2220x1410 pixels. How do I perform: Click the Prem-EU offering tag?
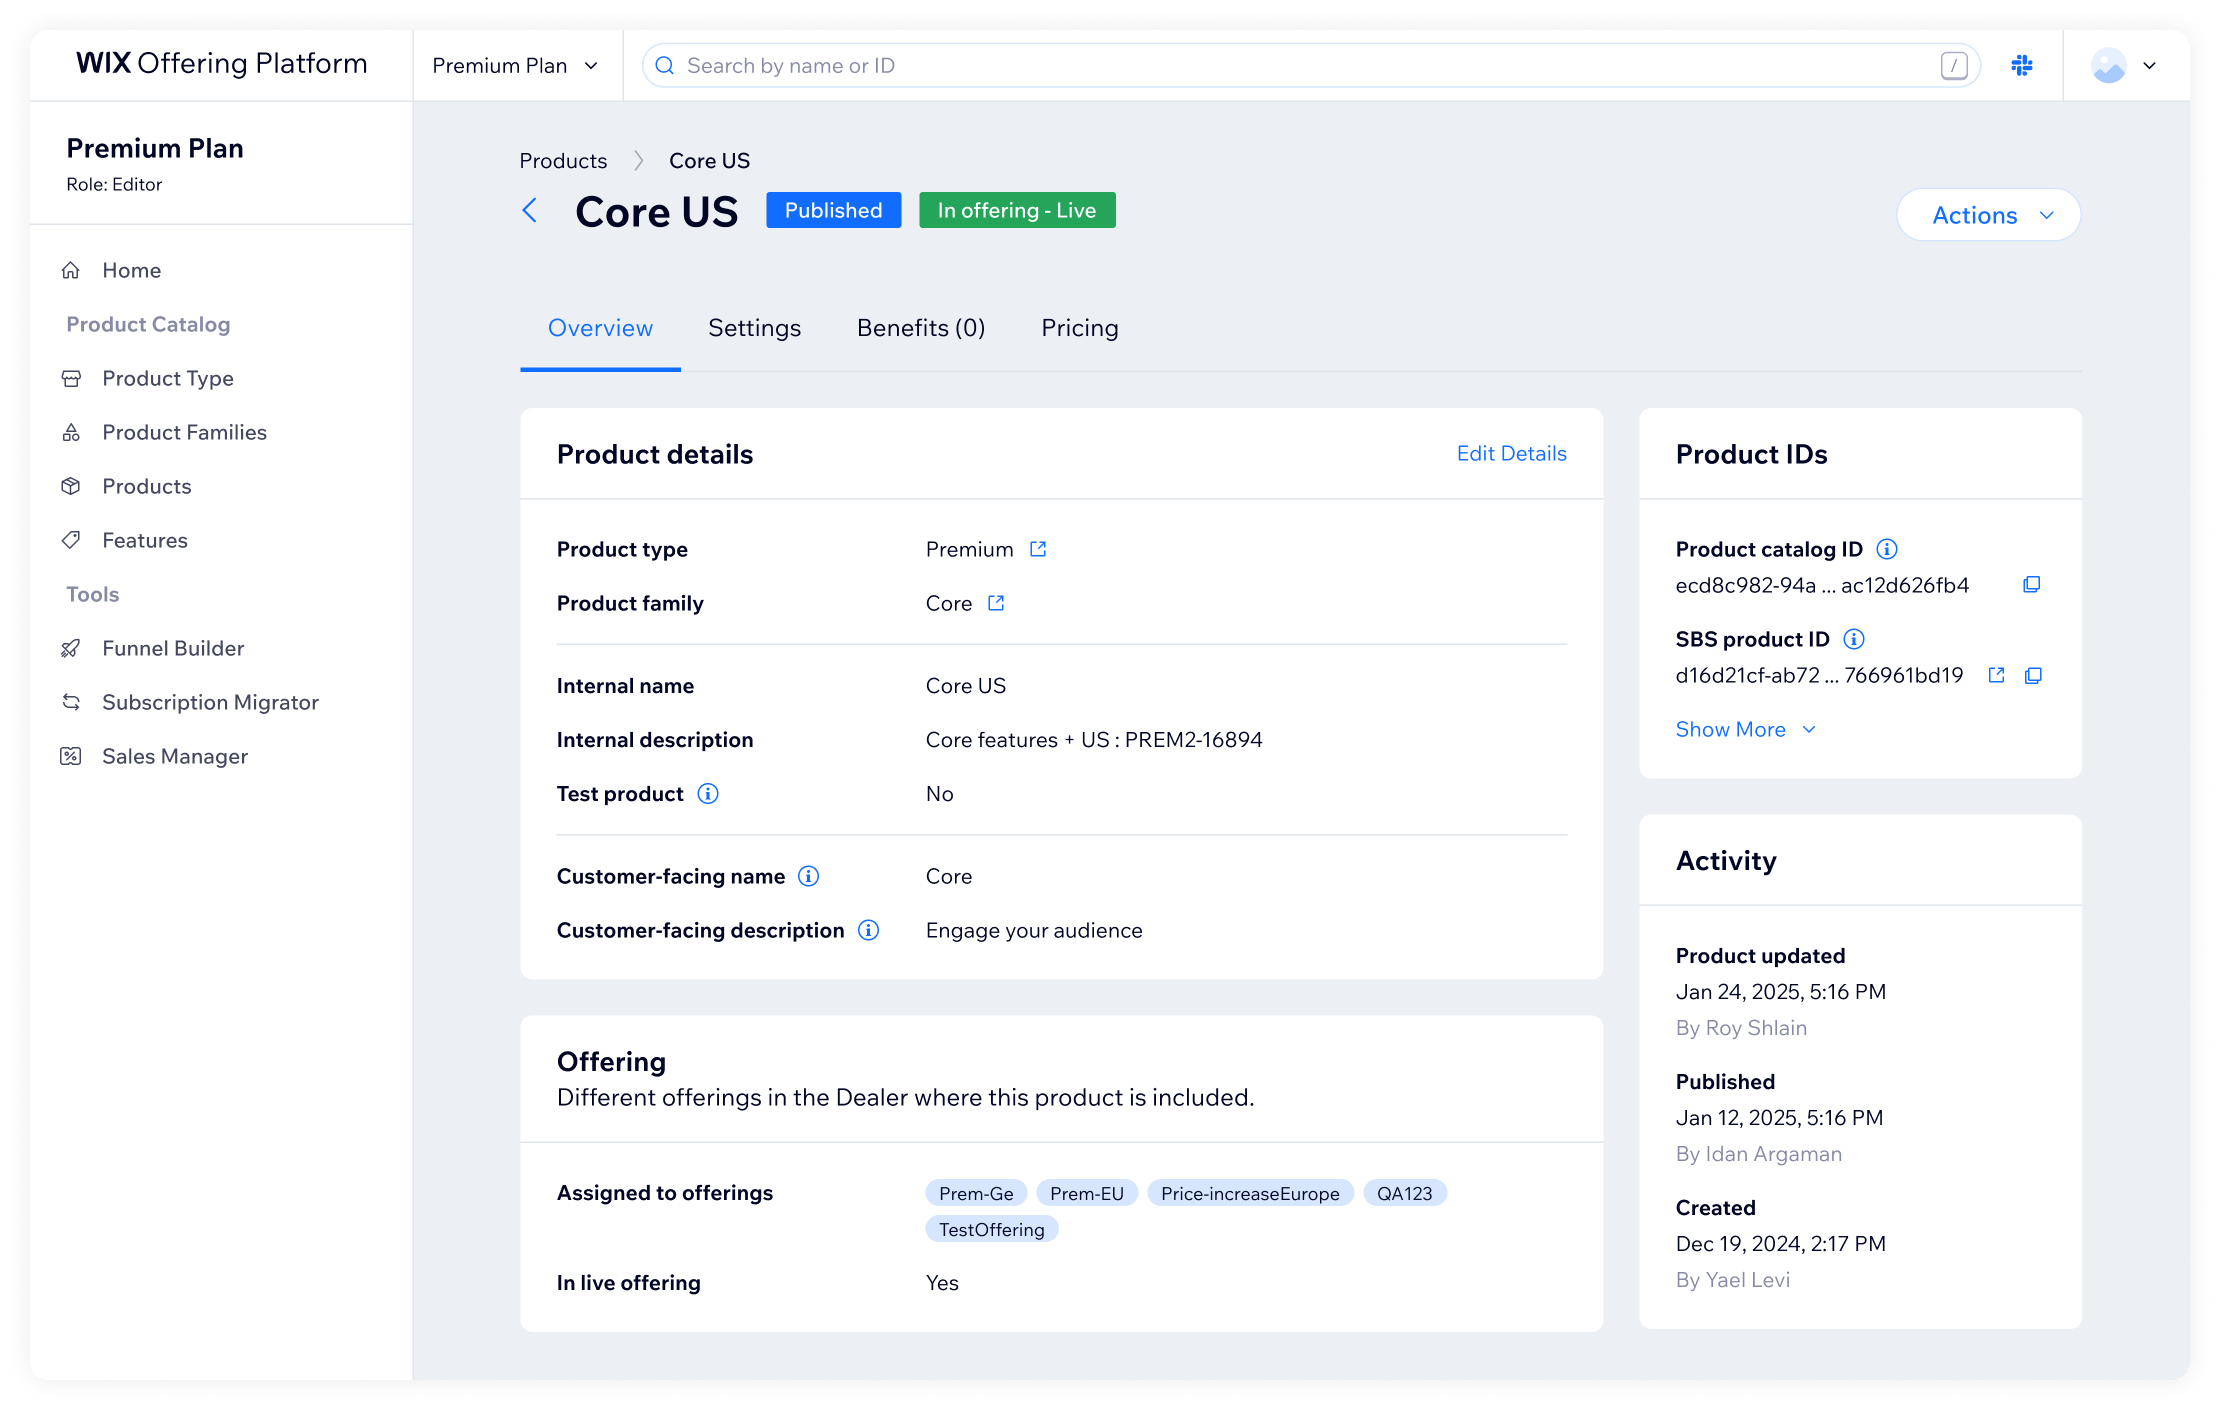coord(1087,1193)
